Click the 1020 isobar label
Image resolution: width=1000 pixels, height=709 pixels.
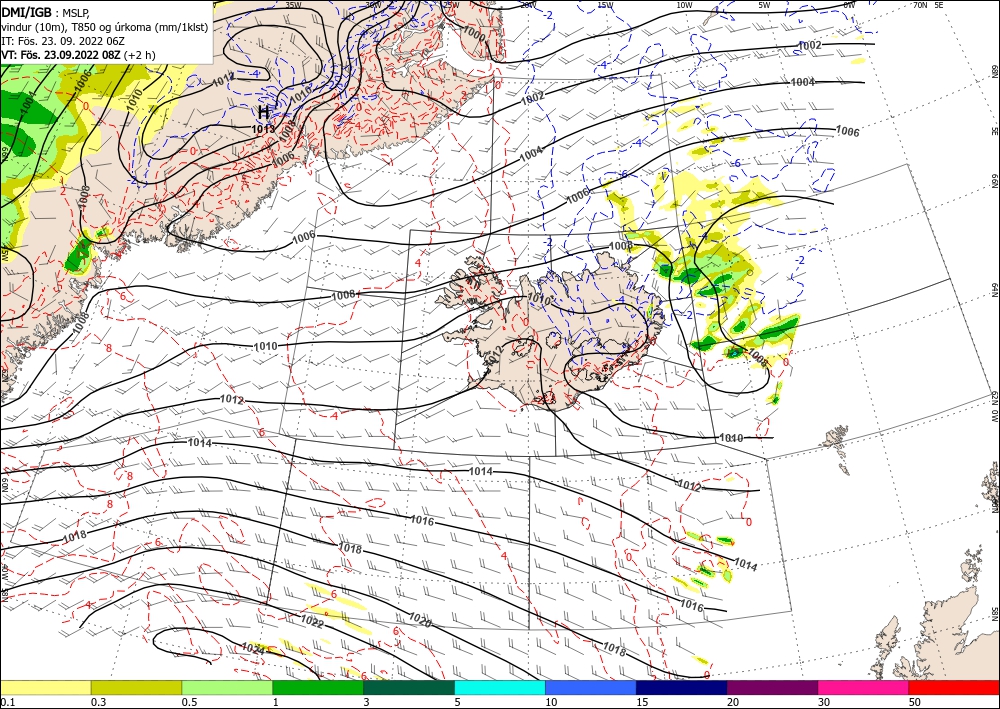pyautogui.click(x=420, y=618)
